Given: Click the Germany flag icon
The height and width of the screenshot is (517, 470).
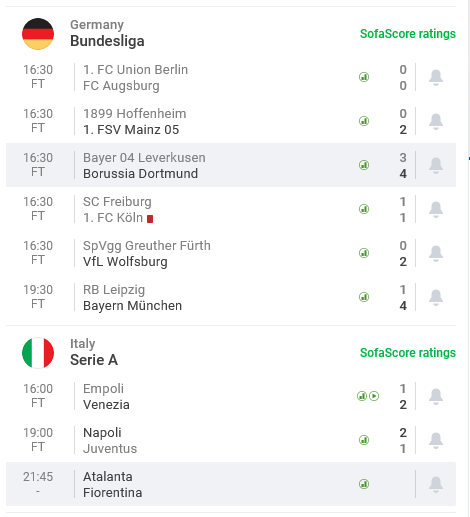Looking at the screenshot, I should (x=38, y=34).
